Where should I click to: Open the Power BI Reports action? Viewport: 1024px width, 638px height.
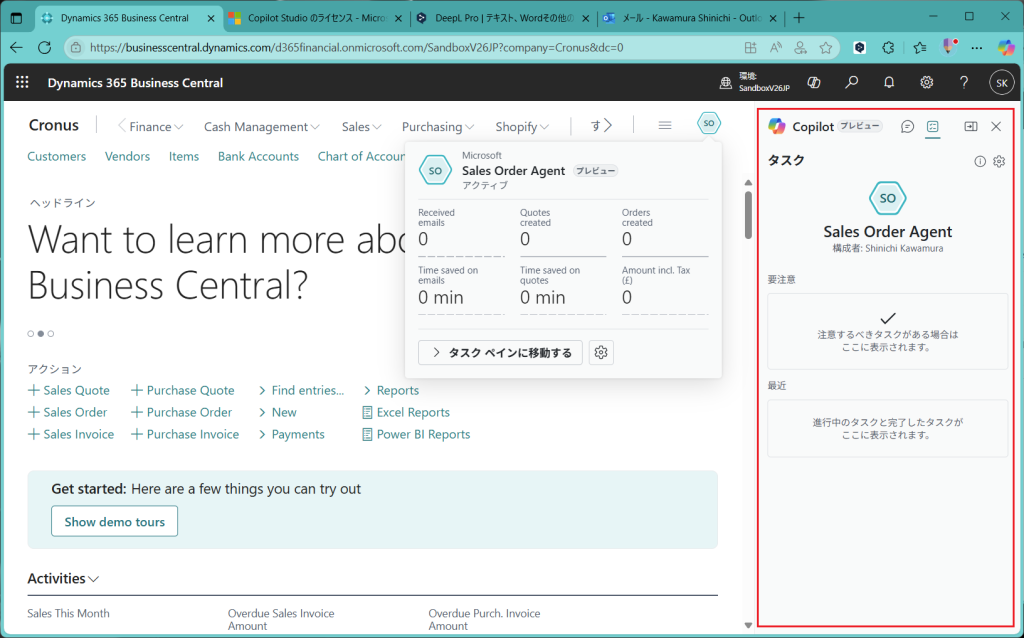click(x=416, y=434)
